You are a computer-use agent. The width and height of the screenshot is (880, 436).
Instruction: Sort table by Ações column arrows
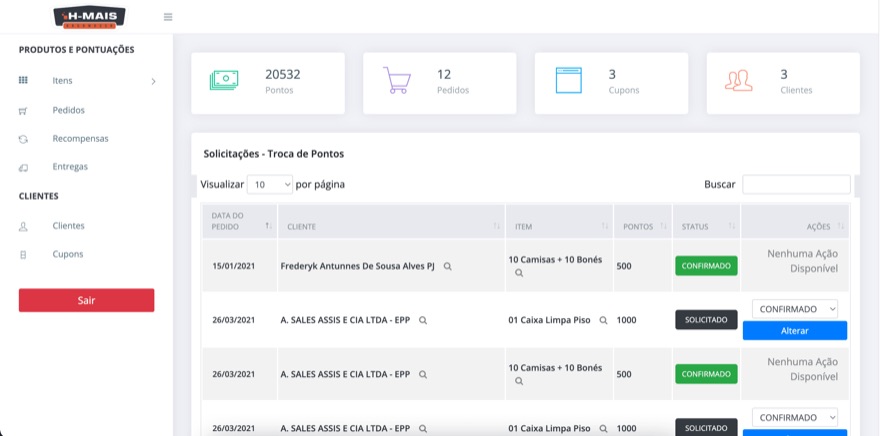(x=841, y=226)
